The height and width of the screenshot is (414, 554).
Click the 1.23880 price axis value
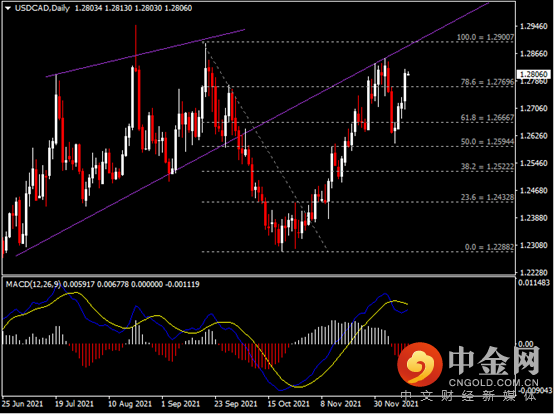(x=533, y=218)
